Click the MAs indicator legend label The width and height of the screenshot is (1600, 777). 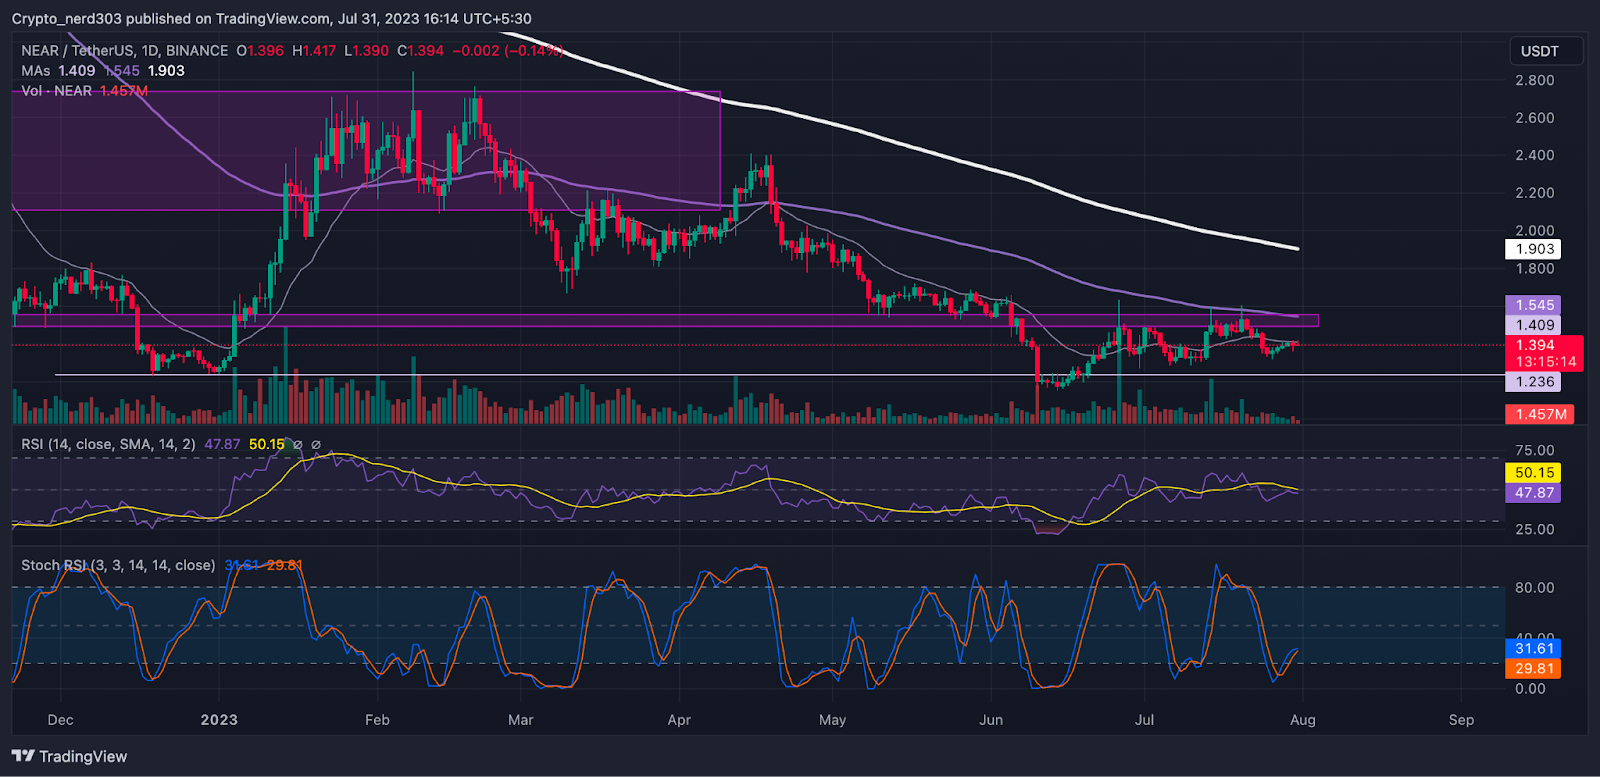click(x=36, y=70)
